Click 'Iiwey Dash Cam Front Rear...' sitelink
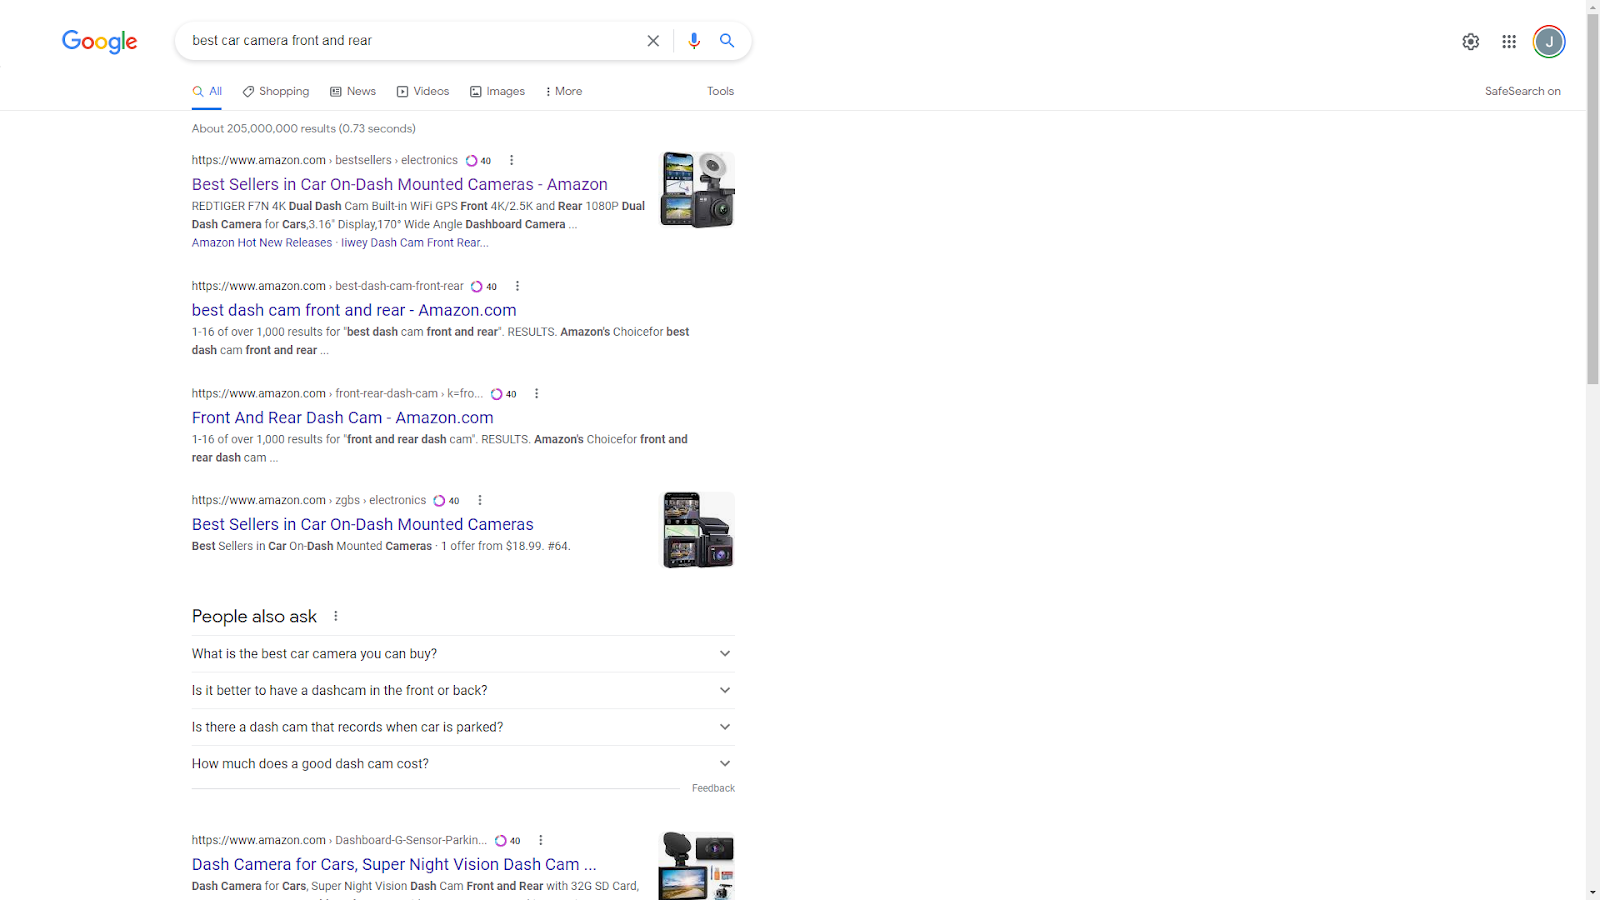 point(415,243)
